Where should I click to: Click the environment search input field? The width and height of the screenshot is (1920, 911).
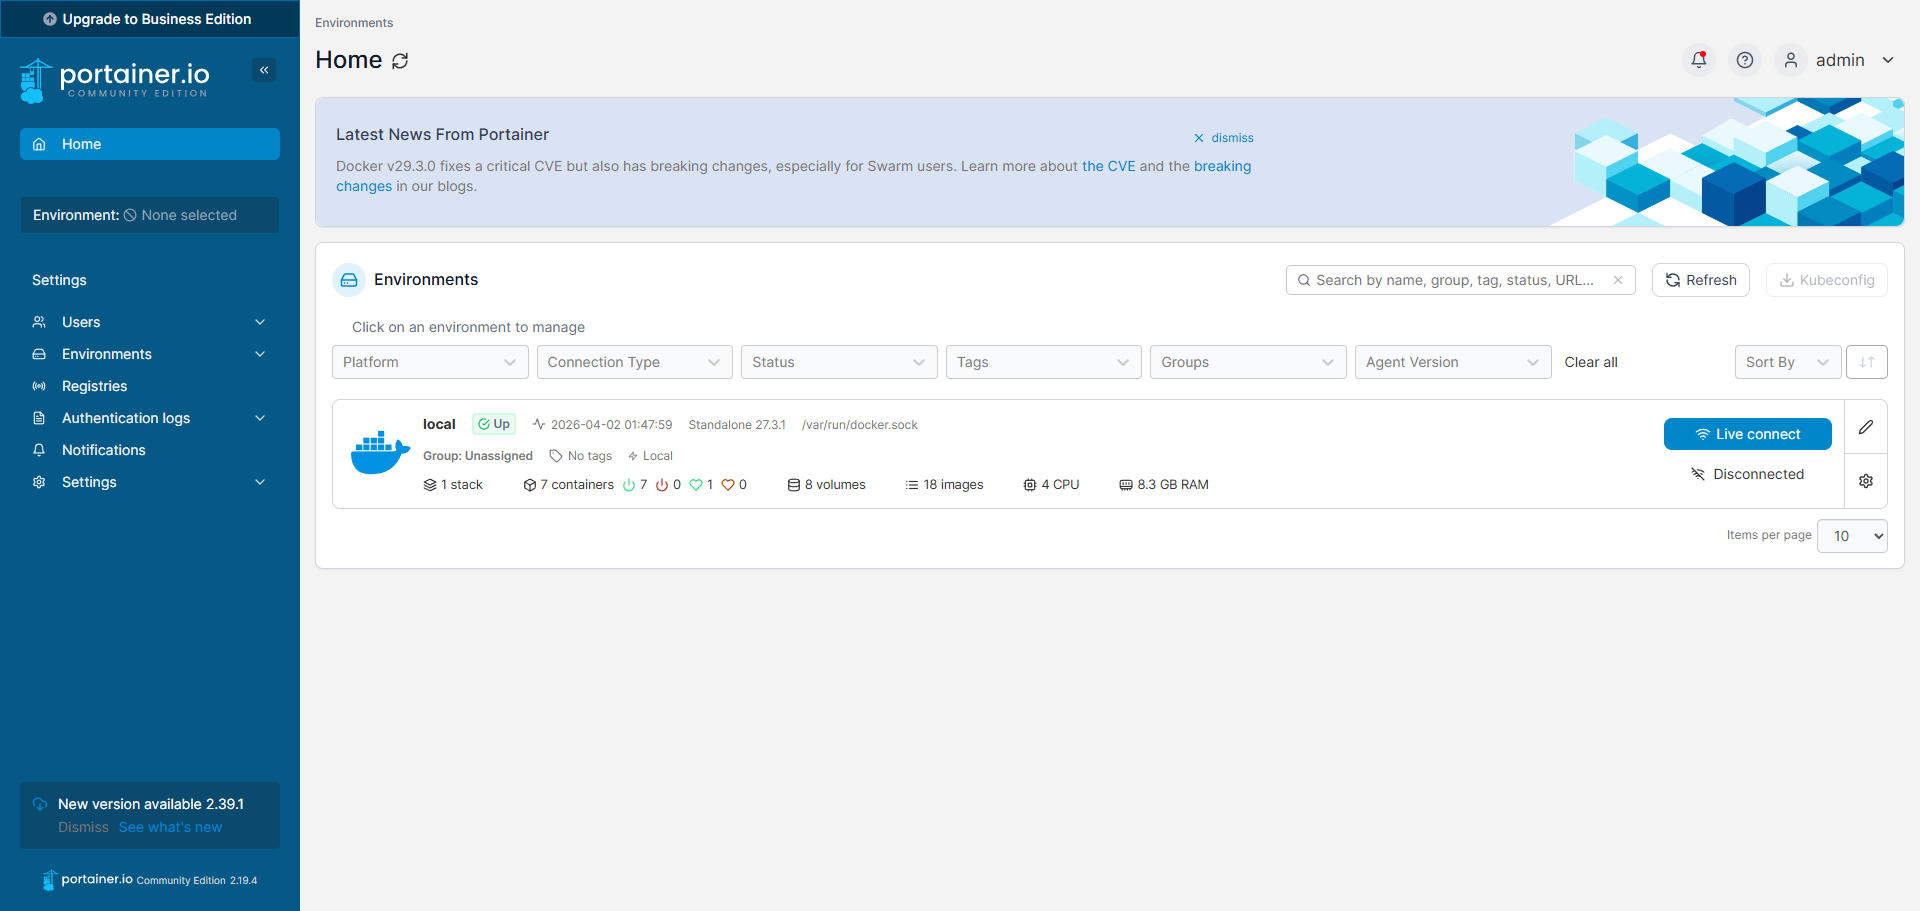tap(1455, 280)
